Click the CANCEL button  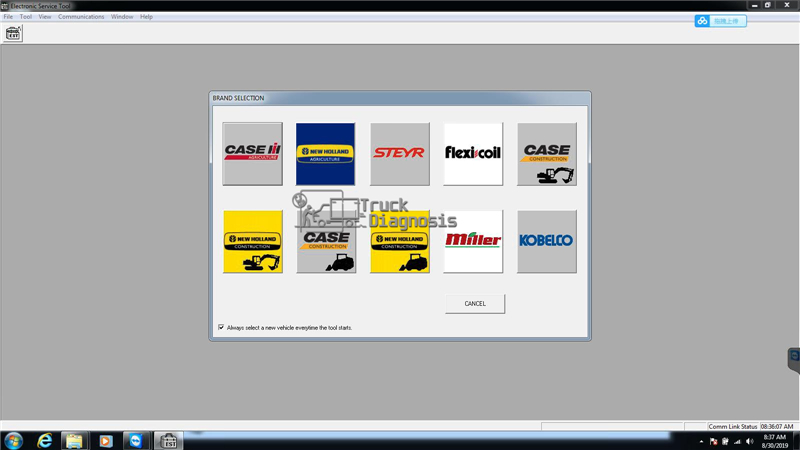(x=475, y=304)
